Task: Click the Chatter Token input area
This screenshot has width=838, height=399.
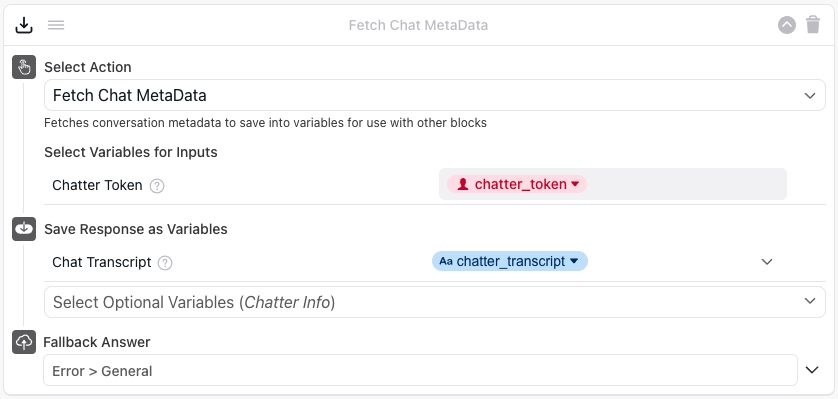Action: tap(613, 184)
